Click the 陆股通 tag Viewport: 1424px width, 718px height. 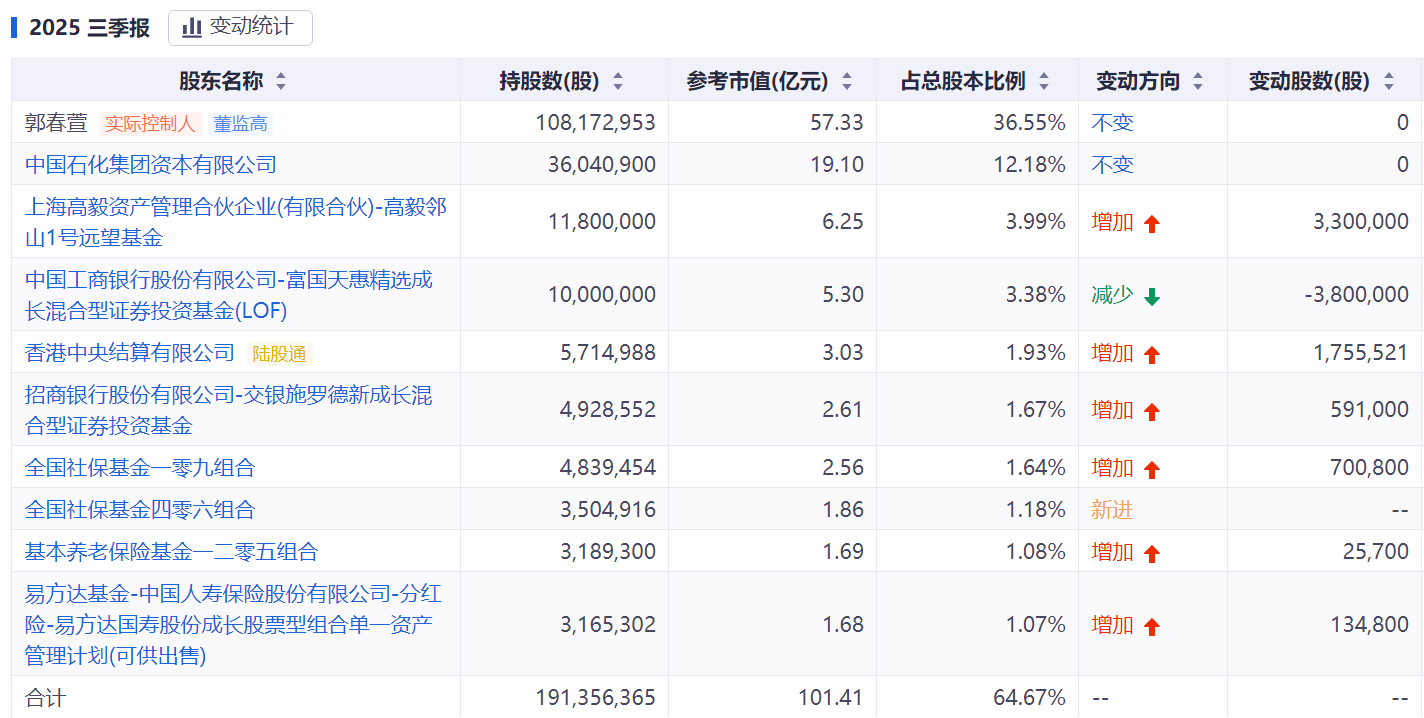[x=279, y=353]
